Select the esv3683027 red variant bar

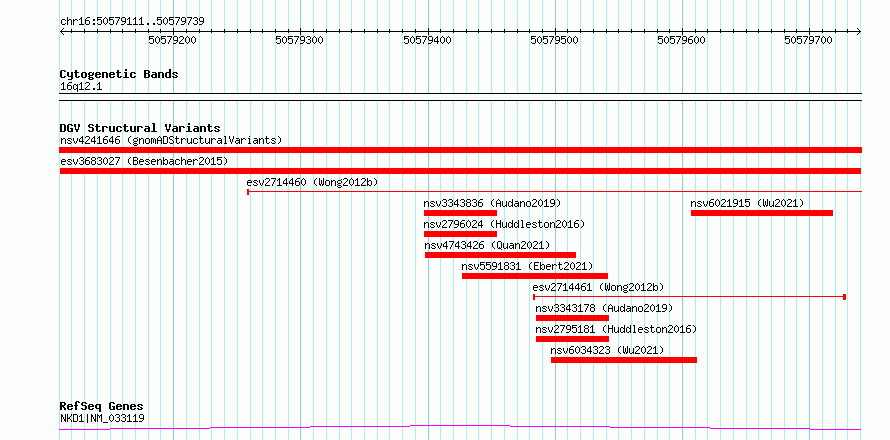tap(460, 171)
